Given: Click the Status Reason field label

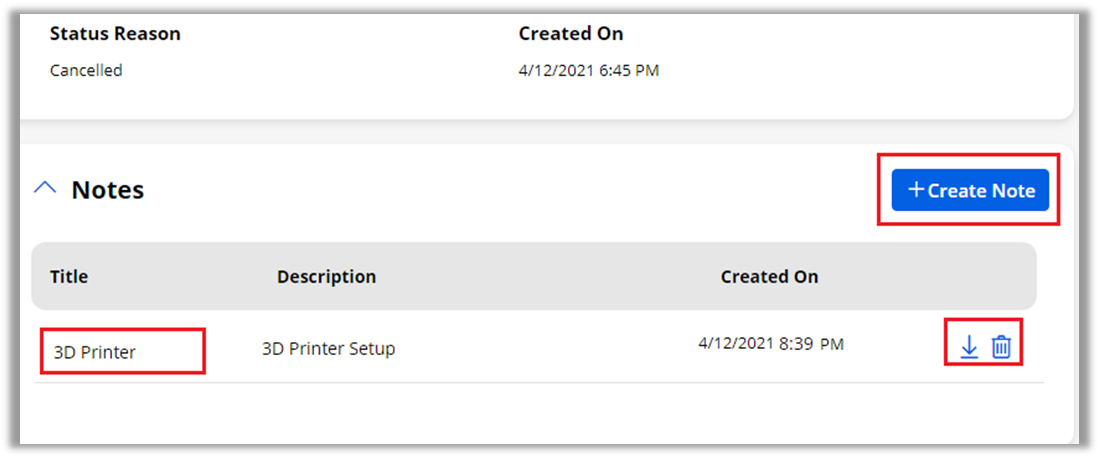Looking at the screenshot, I should tap(115, 34).
